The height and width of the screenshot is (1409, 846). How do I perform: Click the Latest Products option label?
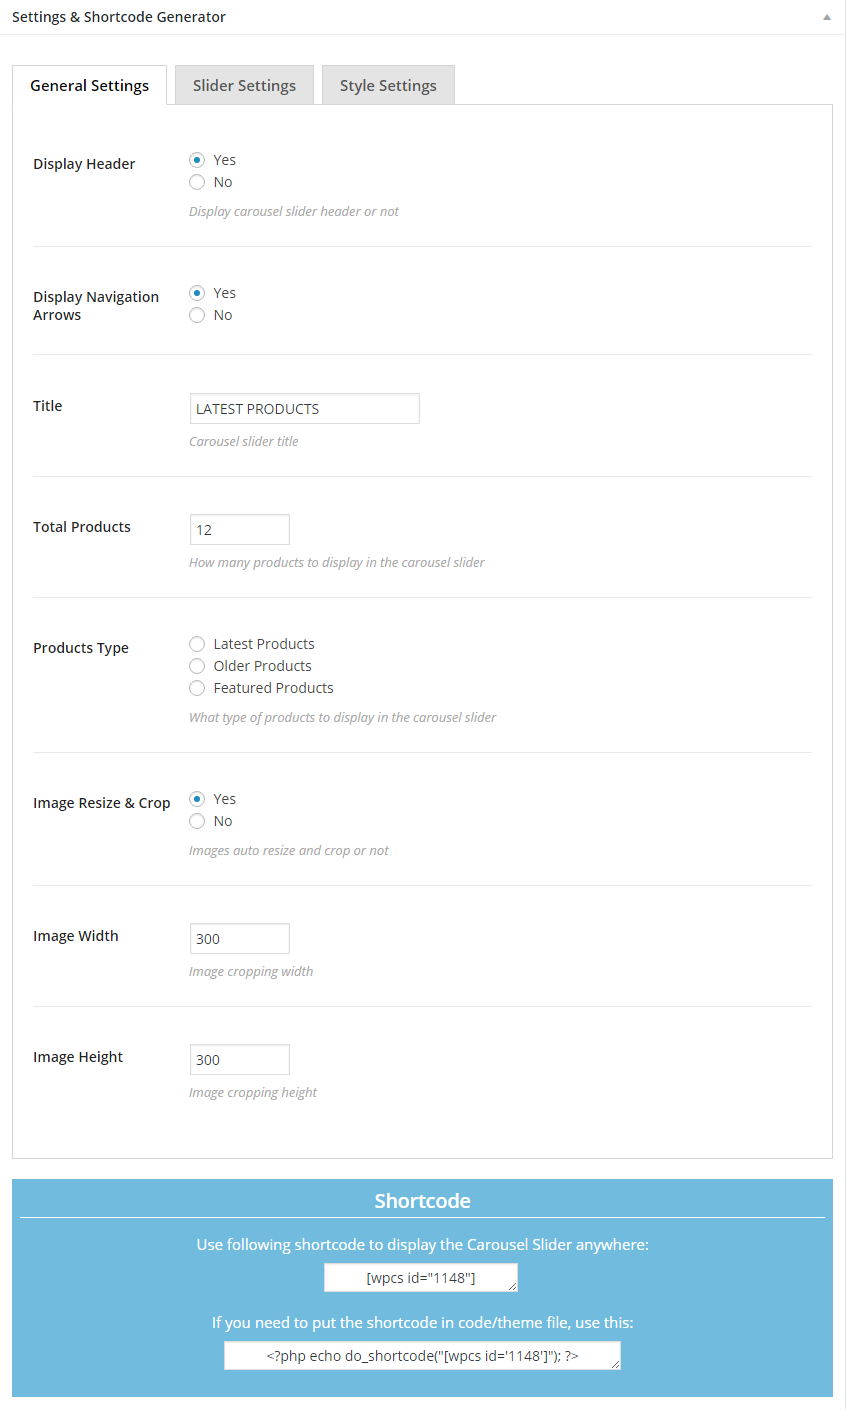pos(264,644)
